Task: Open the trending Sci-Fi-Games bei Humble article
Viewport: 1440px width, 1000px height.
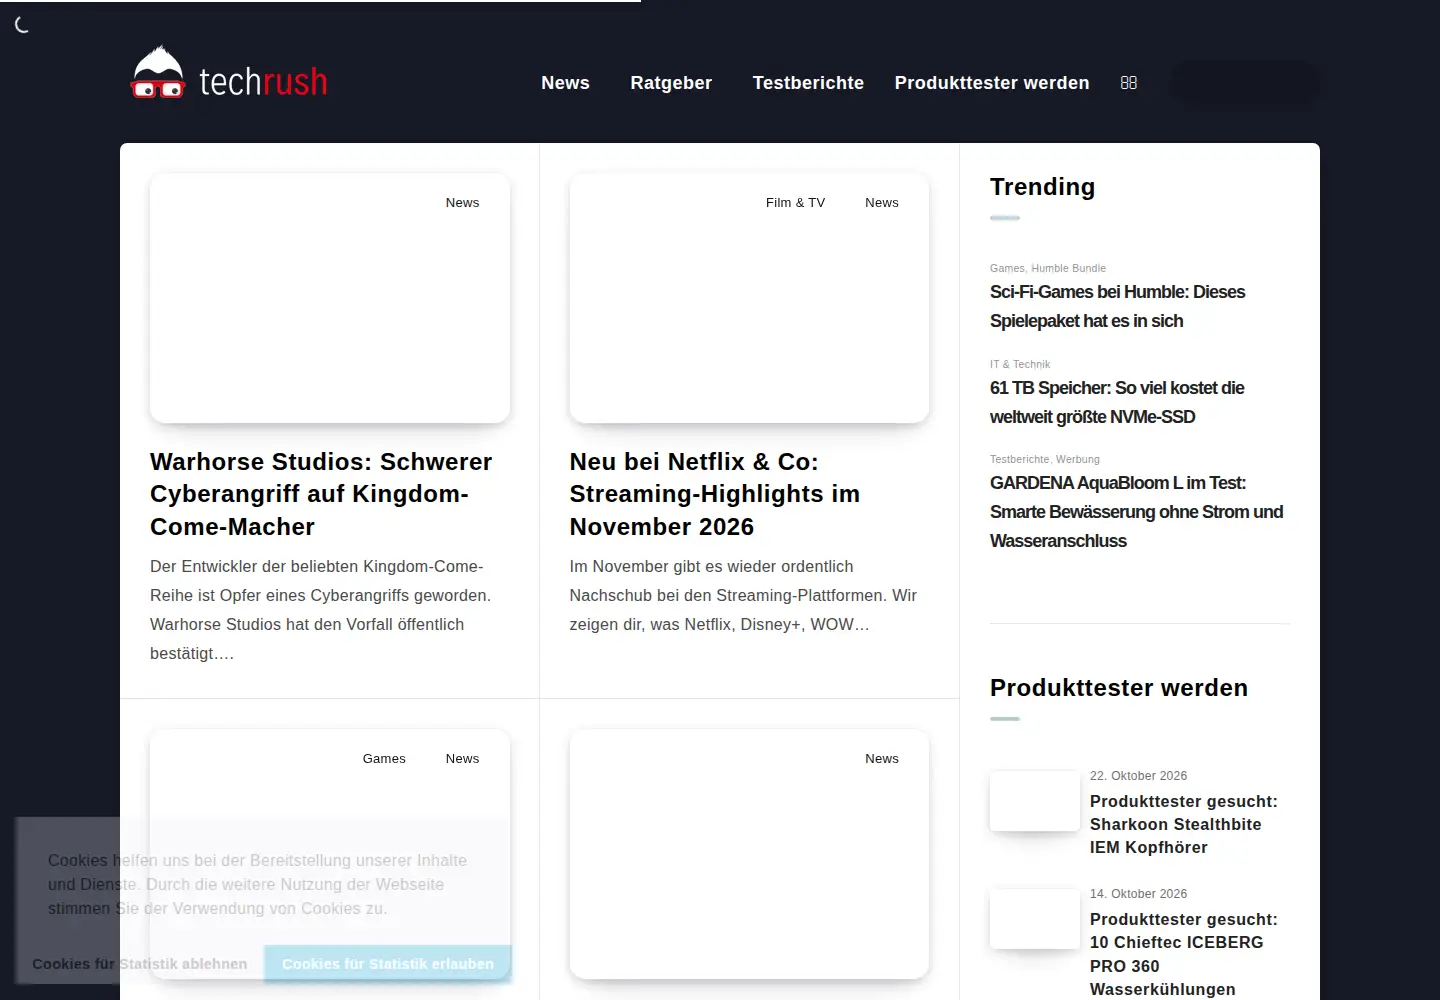Action: point(1117,306)
